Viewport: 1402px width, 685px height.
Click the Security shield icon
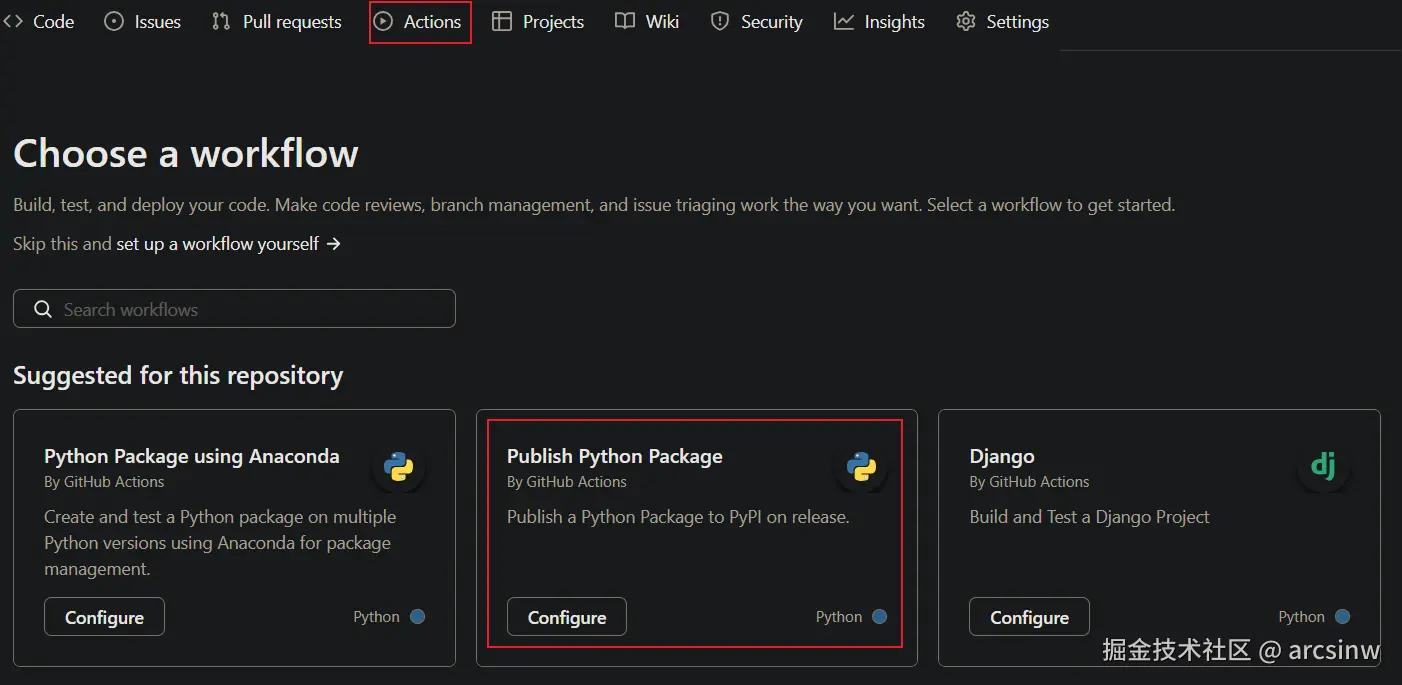(719, 21)
